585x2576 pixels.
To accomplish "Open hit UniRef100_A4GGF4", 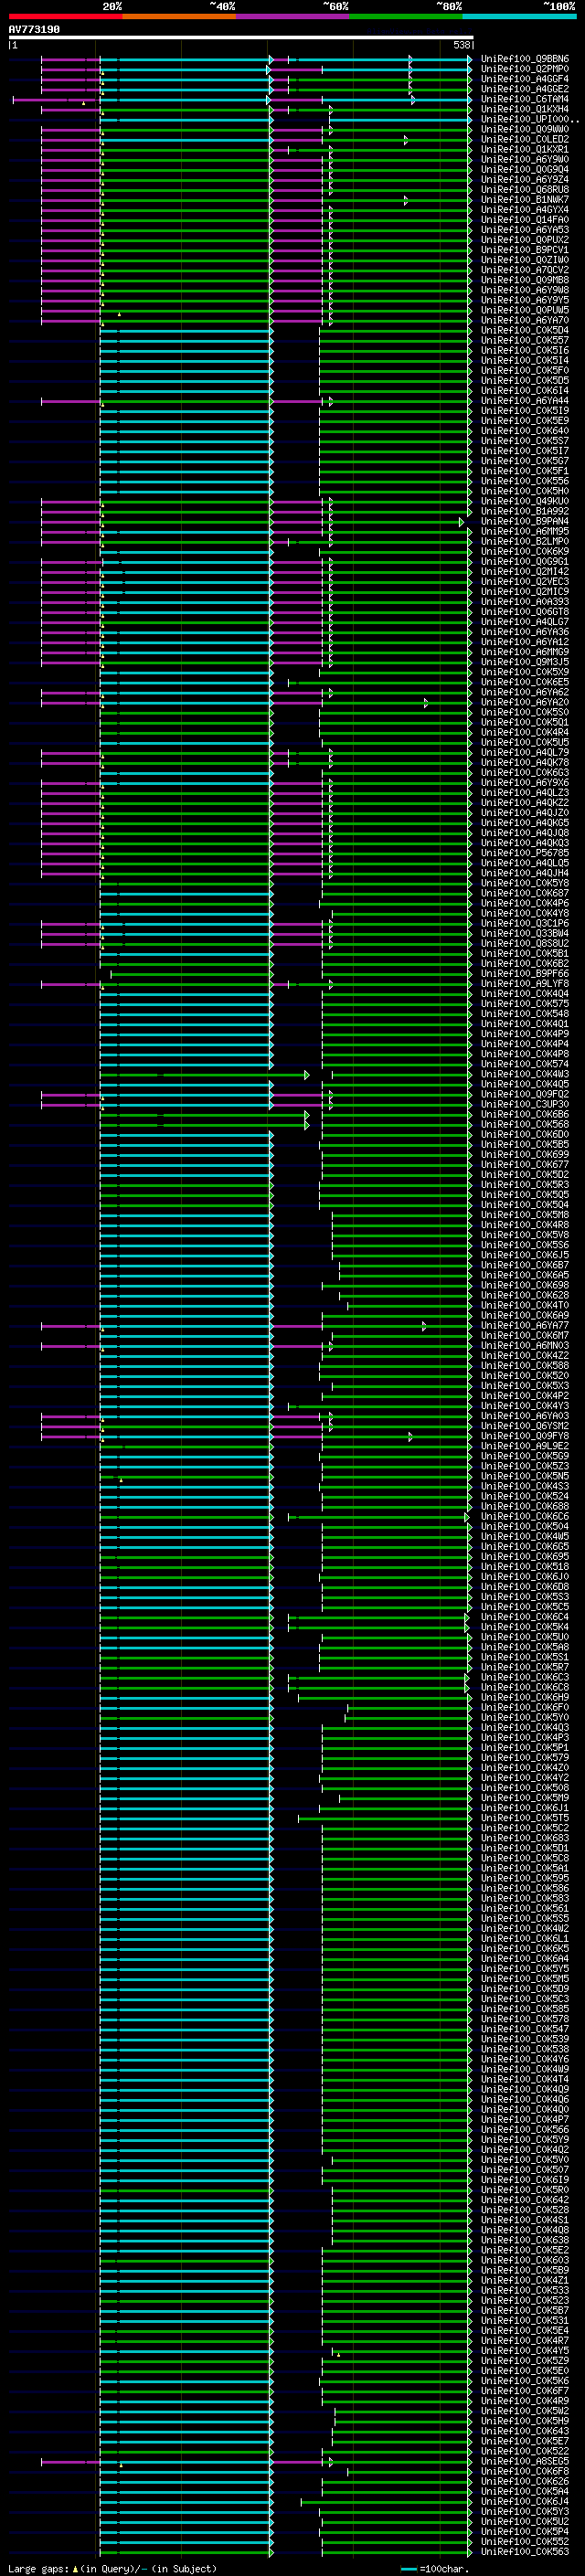I will pyautogui.click(x=524, y=79).
